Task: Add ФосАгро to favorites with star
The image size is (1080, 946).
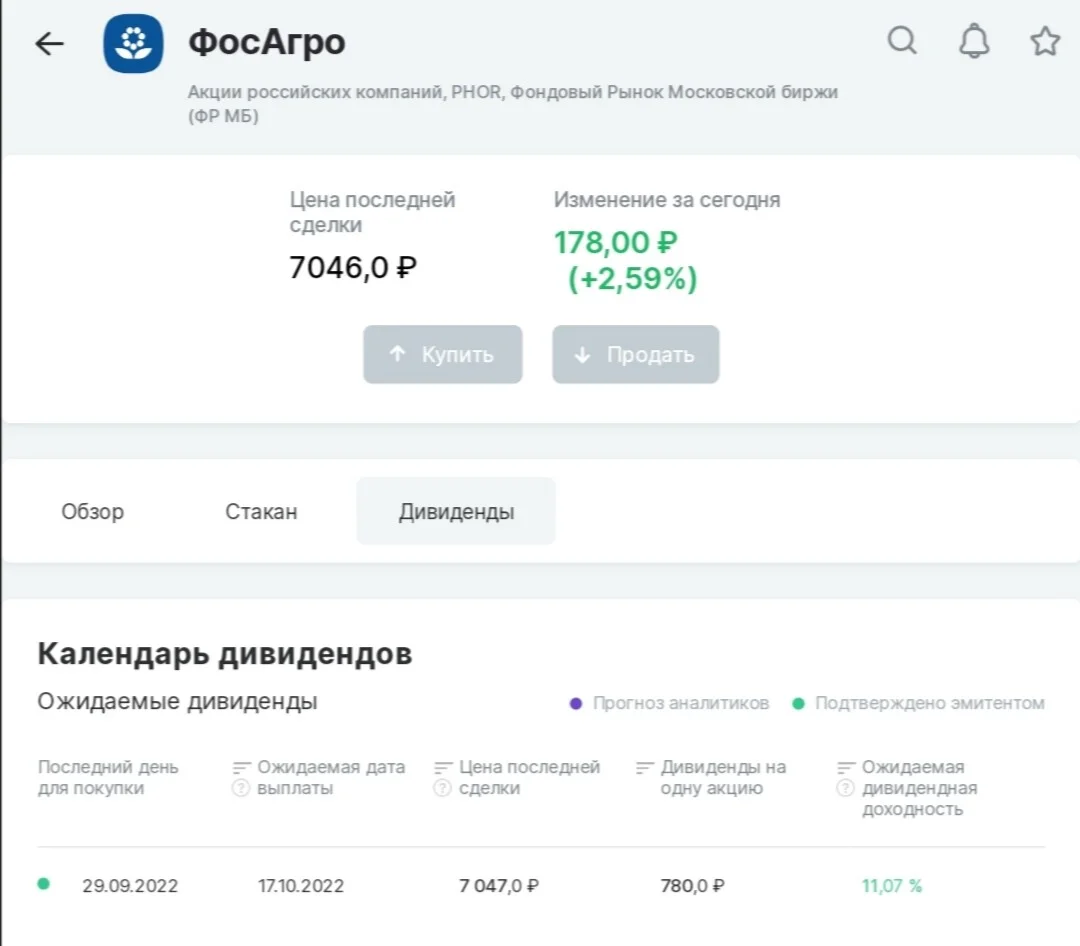Action: coord(1045,41)
